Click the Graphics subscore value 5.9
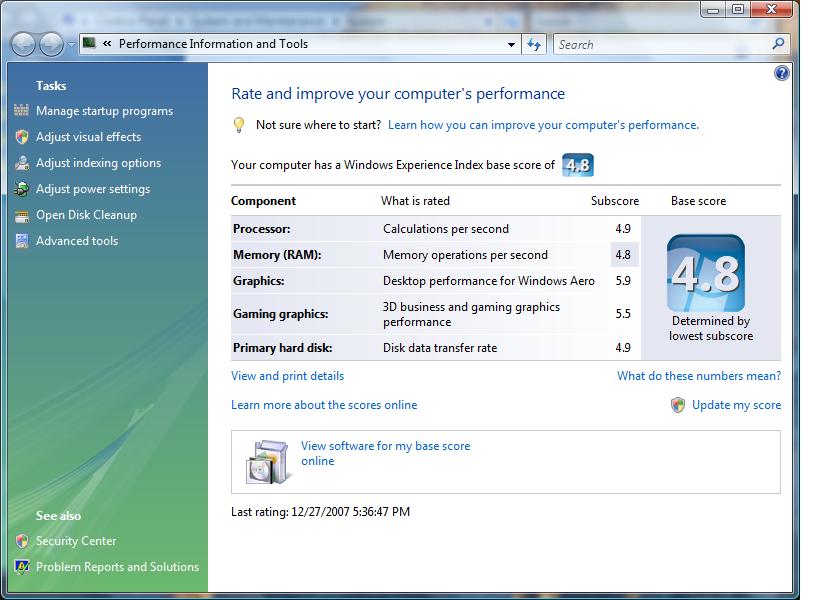The width and height of the screenshot is (840, 600). [623, 281]
